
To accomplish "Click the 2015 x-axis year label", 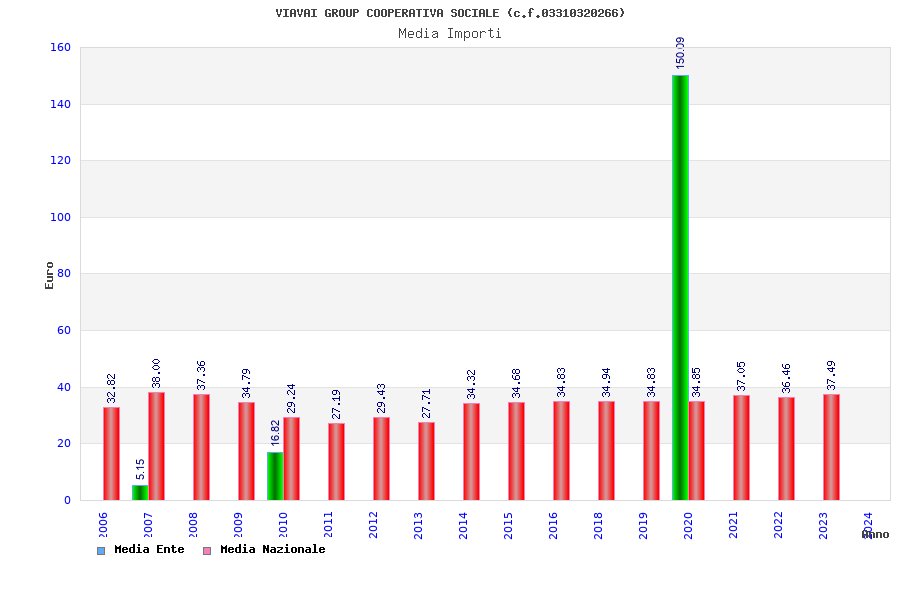I will tap(508, 525).
